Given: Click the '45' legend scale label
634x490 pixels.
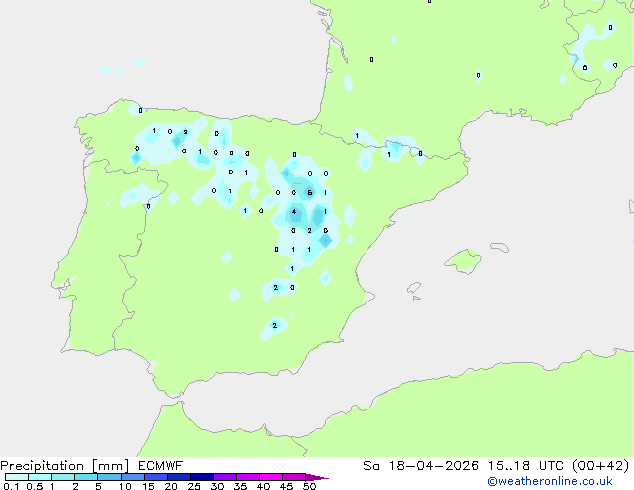Looking at the screenshot, I should [x=286, y=486].
